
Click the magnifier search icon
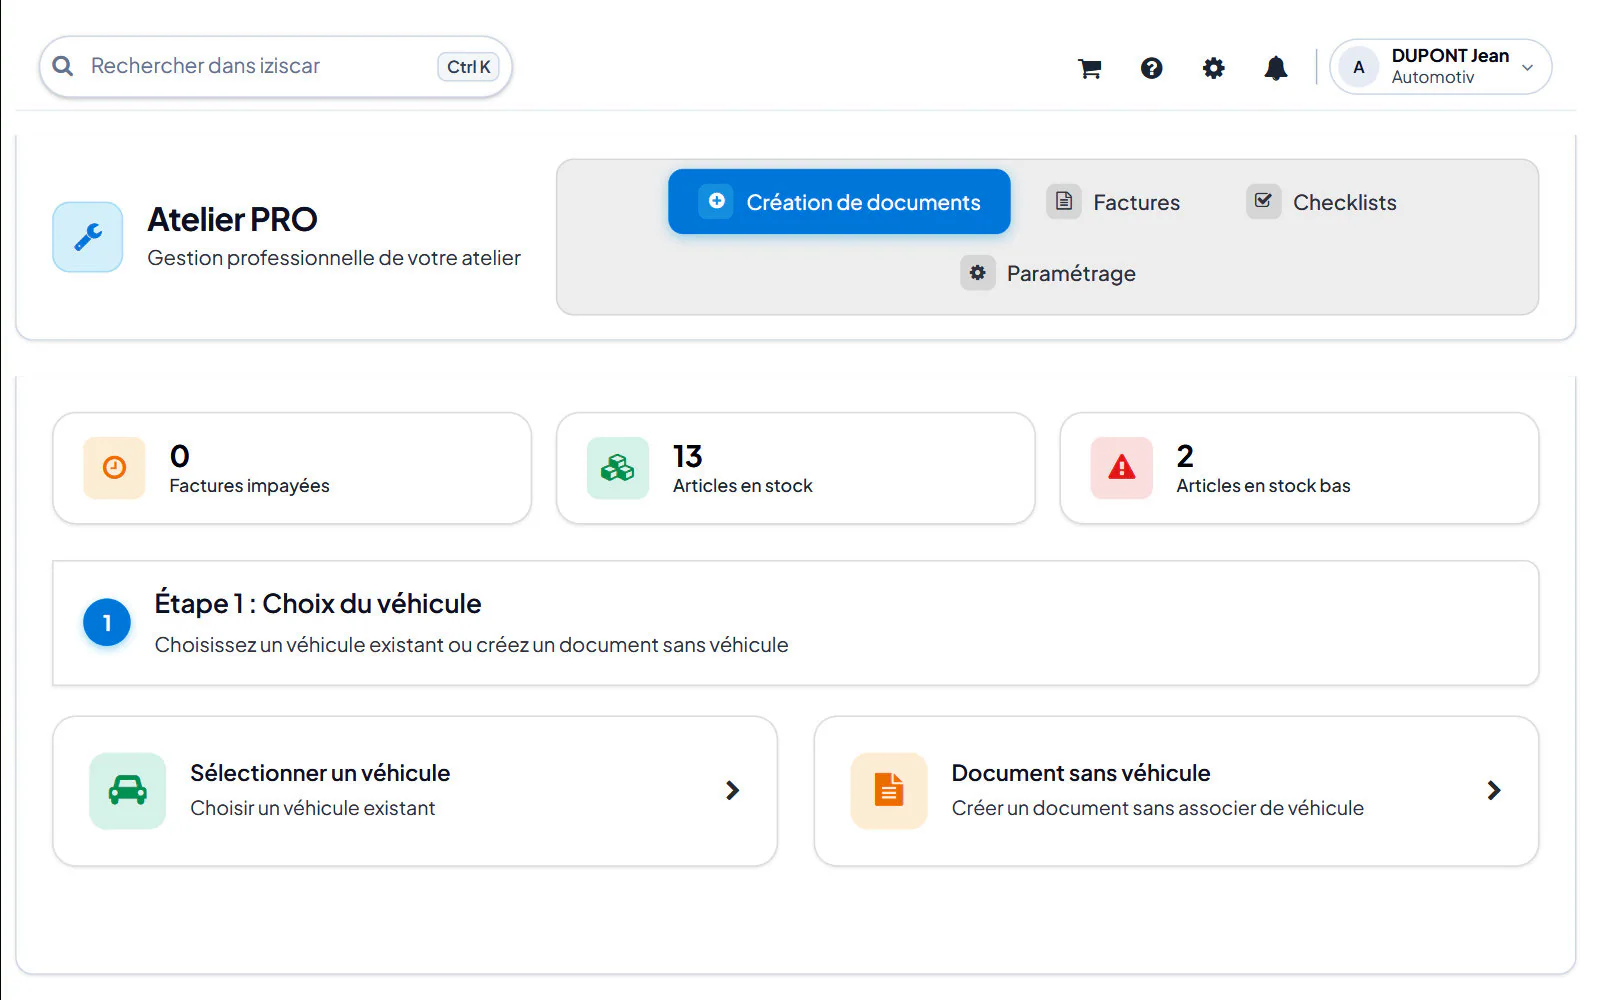tap(63, 66)
